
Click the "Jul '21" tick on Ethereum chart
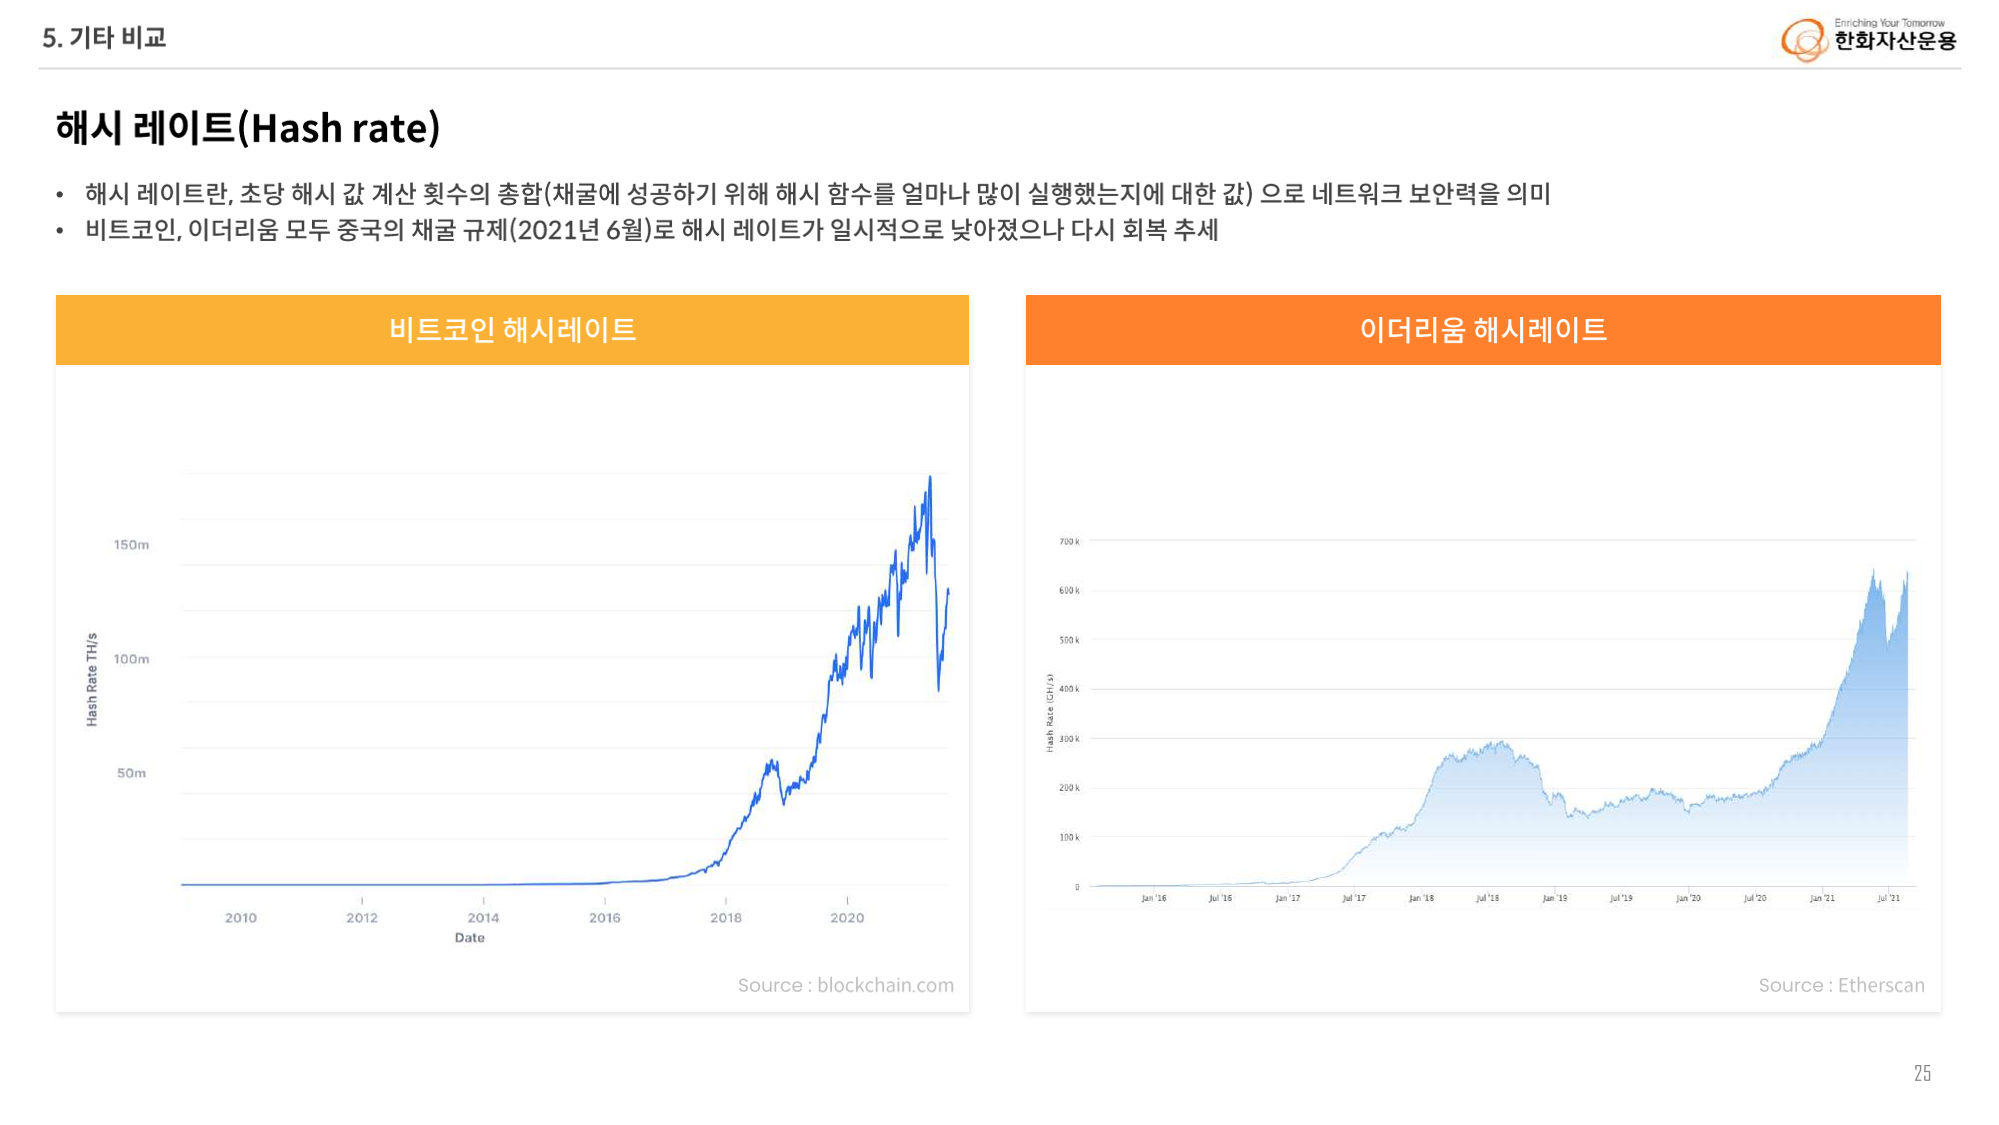pos(1888,898)
